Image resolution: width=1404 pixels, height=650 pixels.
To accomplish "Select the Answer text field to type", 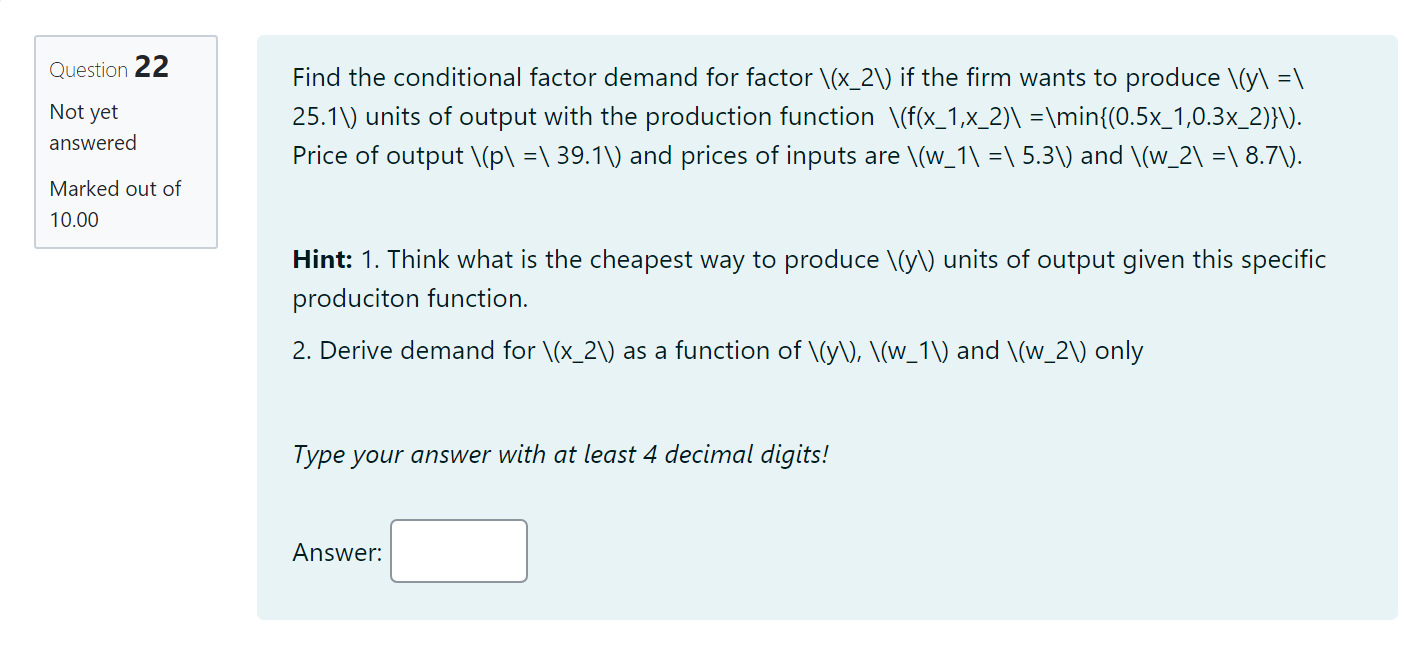I will 458,551.
